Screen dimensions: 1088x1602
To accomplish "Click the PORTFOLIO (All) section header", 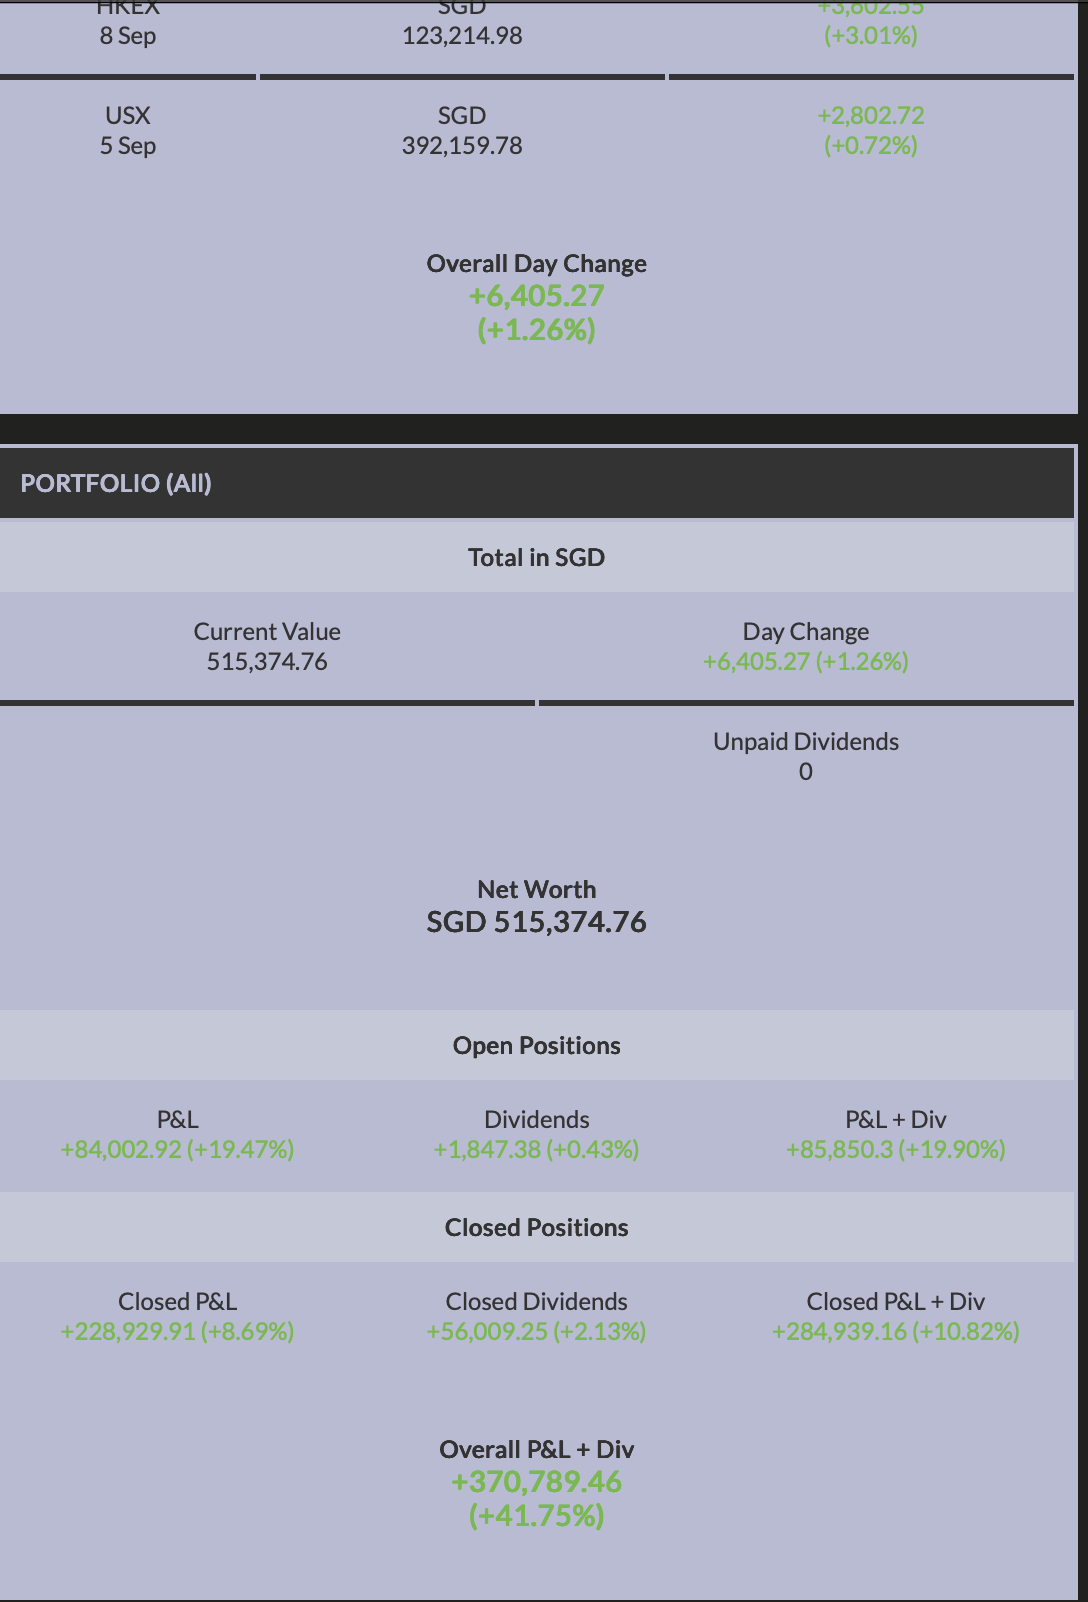I will (x=116, y=483).
